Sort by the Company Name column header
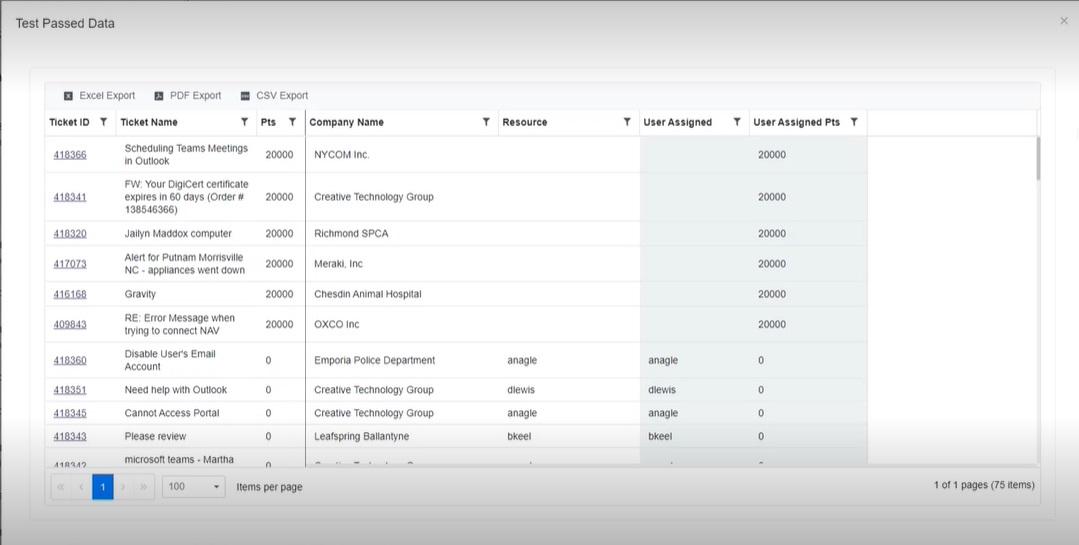 [x=347, y=122]
